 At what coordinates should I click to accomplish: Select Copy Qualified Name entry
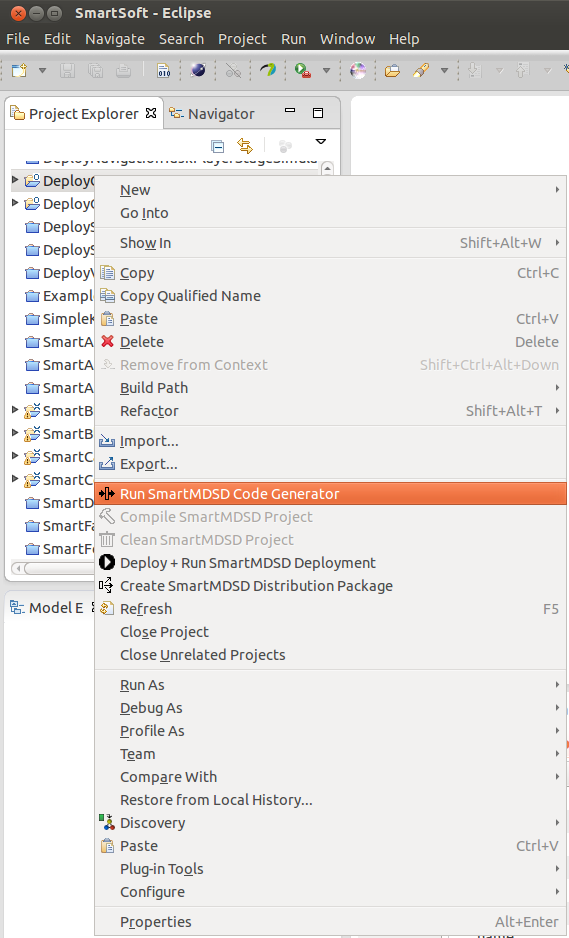click(x=330, y=296)
